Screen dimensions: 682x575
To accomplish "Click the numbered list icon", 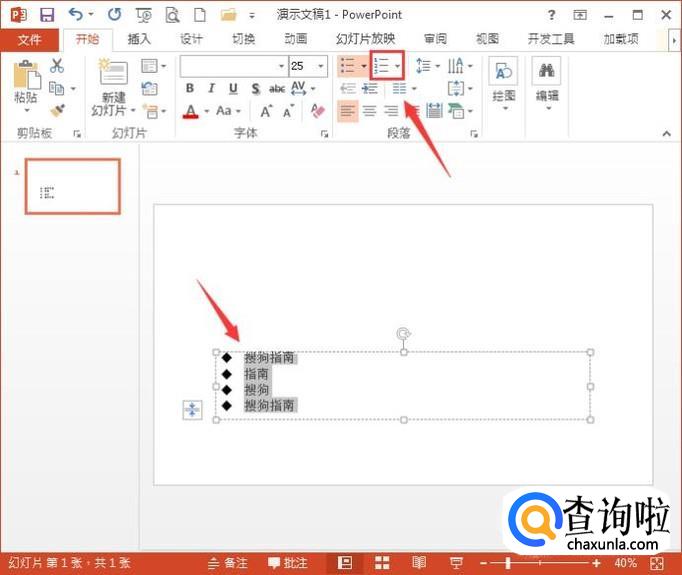I will (x=381, y=66).
